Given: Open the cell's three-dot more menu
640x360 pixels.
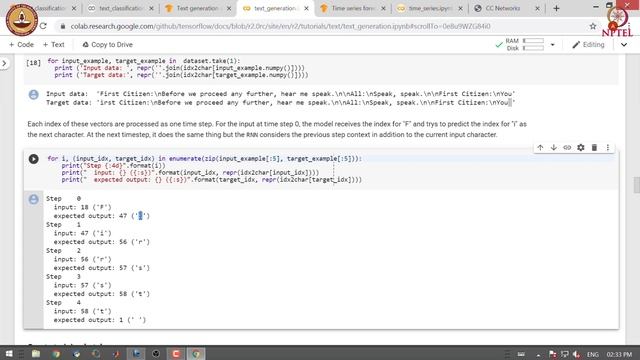Looking at the screenshot, I should (607, 147).
